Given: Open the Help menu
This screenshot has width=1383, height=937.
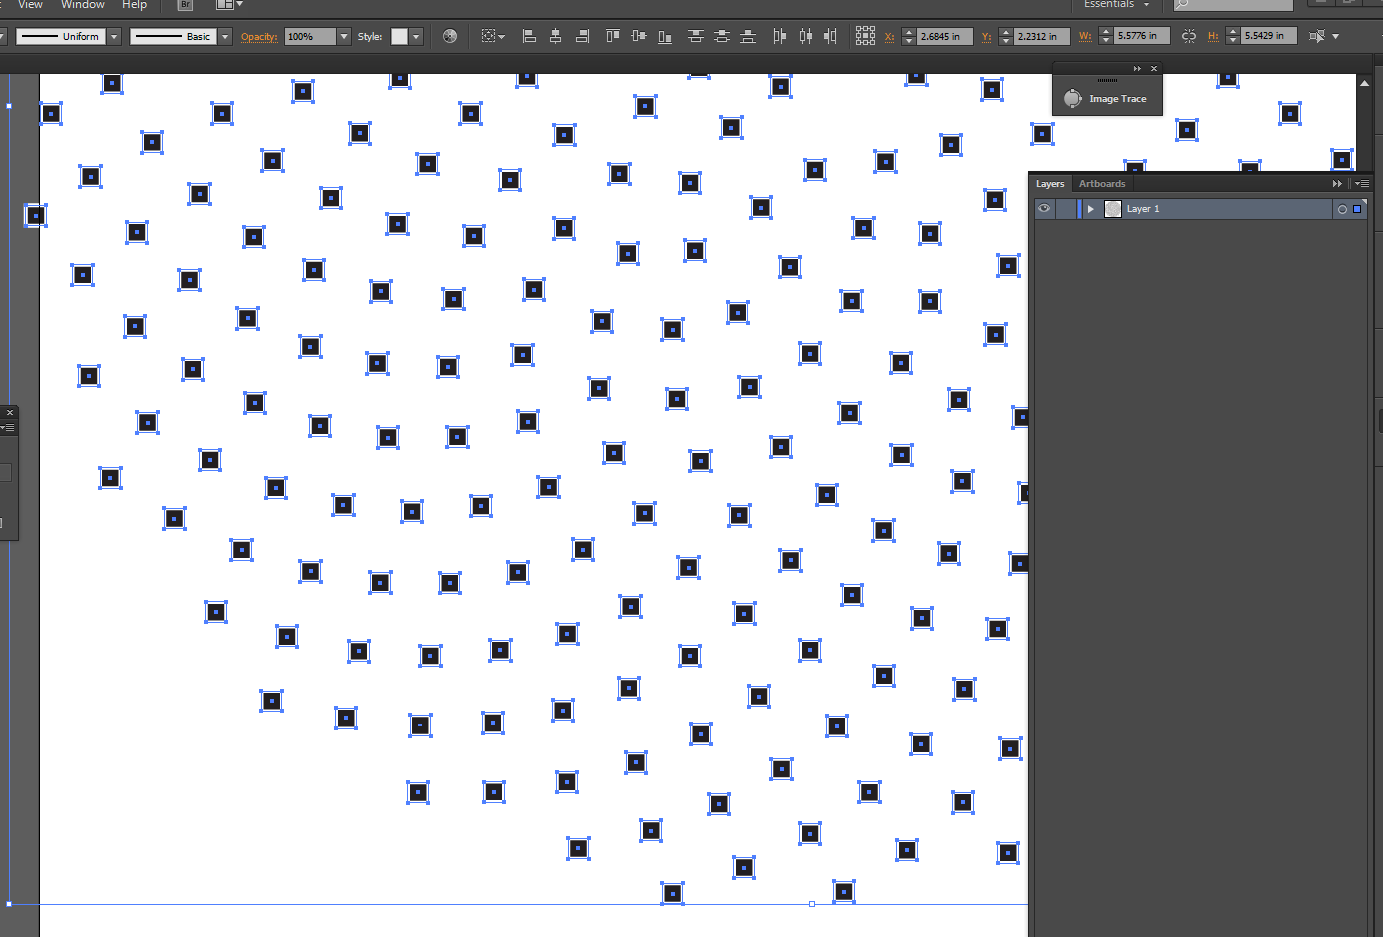Looking at the screenshot, I should [x=134, y=5].
